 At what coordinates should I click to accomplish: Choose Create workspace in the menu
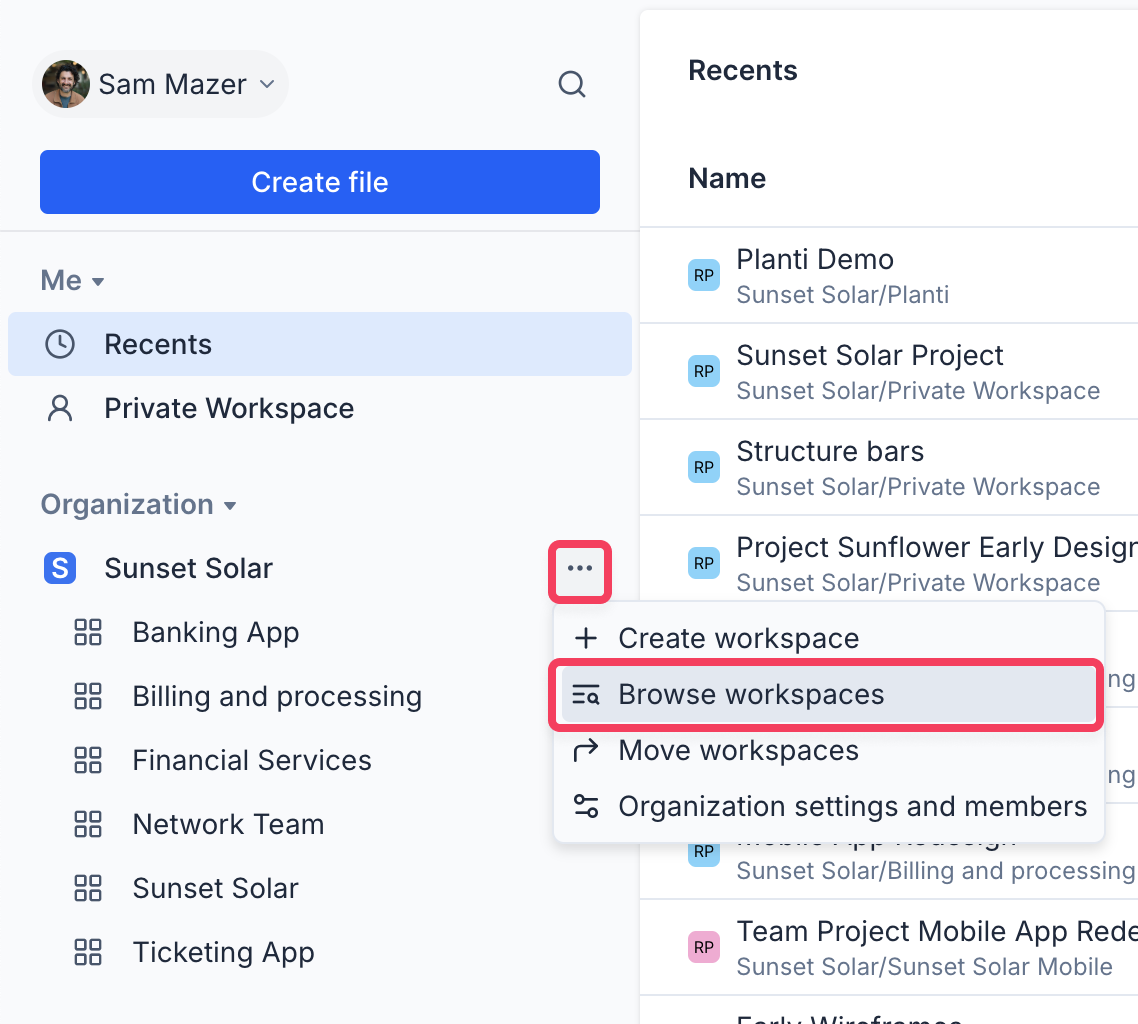738,639
